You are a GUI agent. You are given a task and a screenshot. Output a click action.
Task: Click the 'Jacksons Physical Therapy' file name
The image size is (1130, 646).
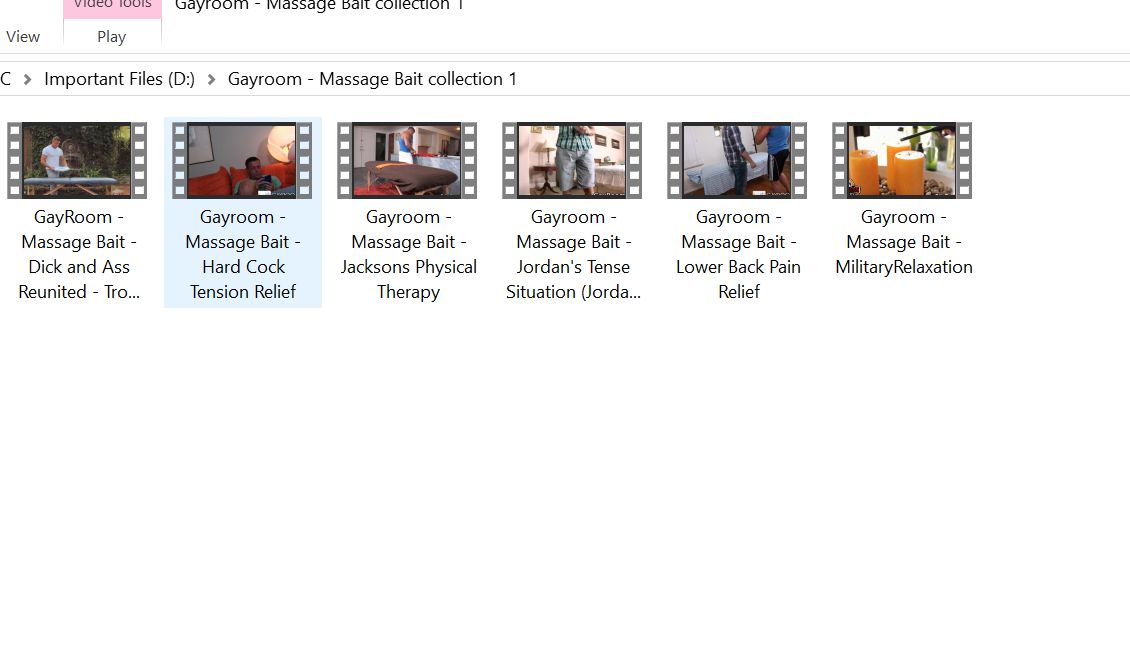[409, 255]
